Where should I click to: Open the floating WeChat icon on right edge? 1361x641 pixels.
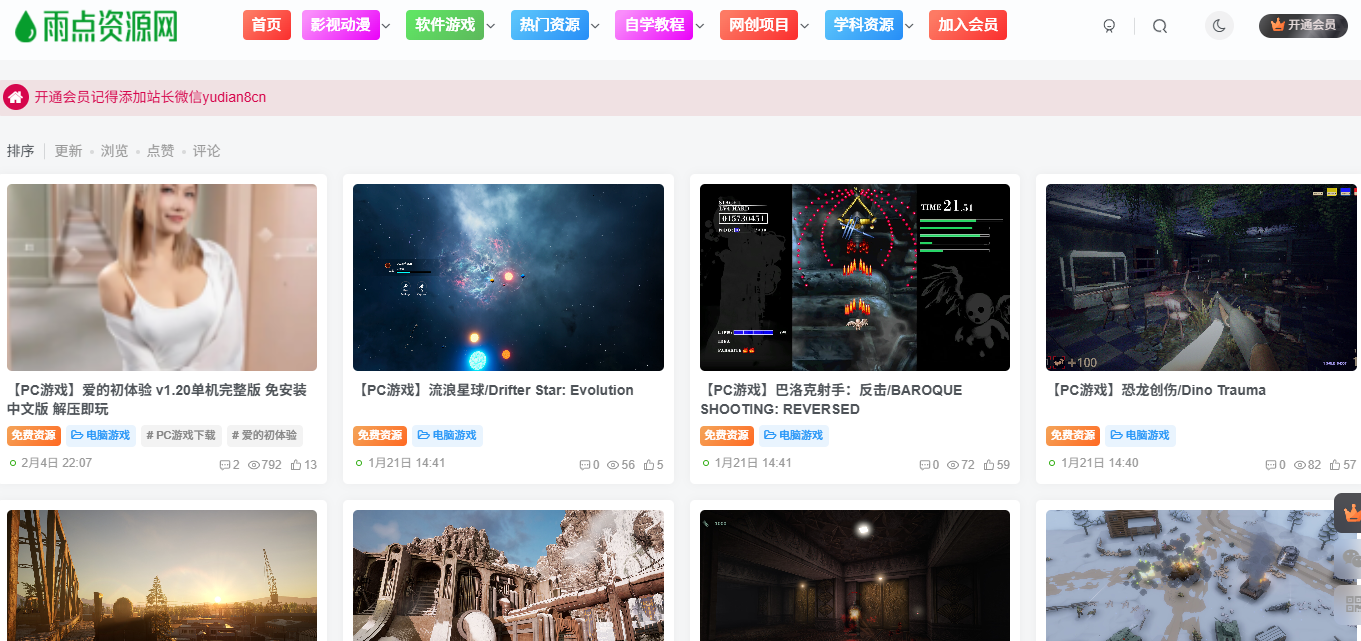click(x=1351, y=559)
